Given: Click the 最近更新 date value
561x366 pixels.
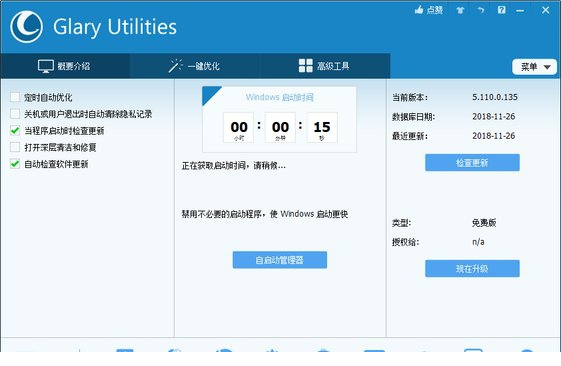Looking at the screenshot, I should pyautogui.click(x=494, y=136).
